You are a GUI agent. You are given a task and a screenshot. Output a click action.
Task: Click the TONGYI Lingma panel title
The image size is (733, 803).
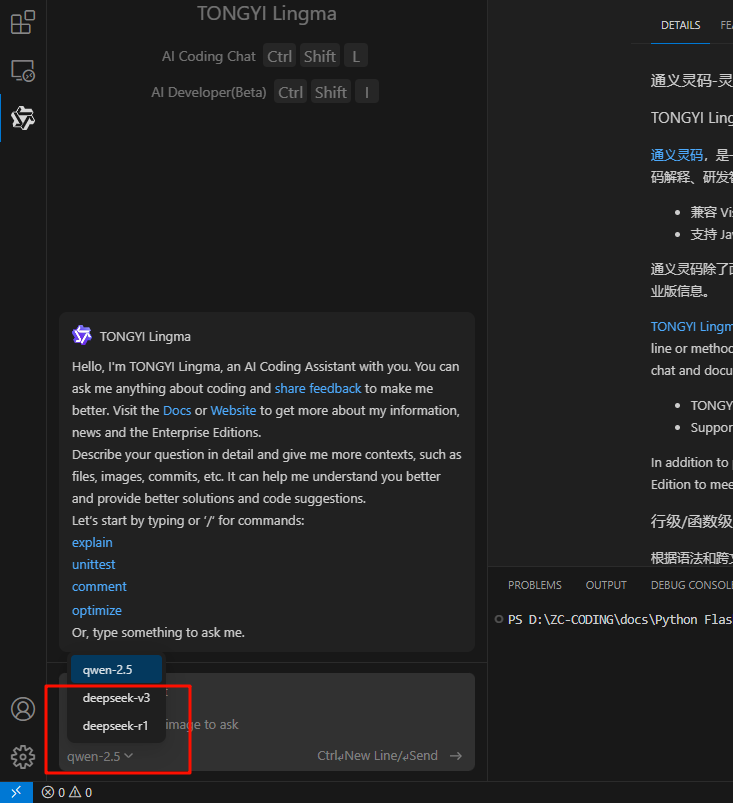(267, 14)
